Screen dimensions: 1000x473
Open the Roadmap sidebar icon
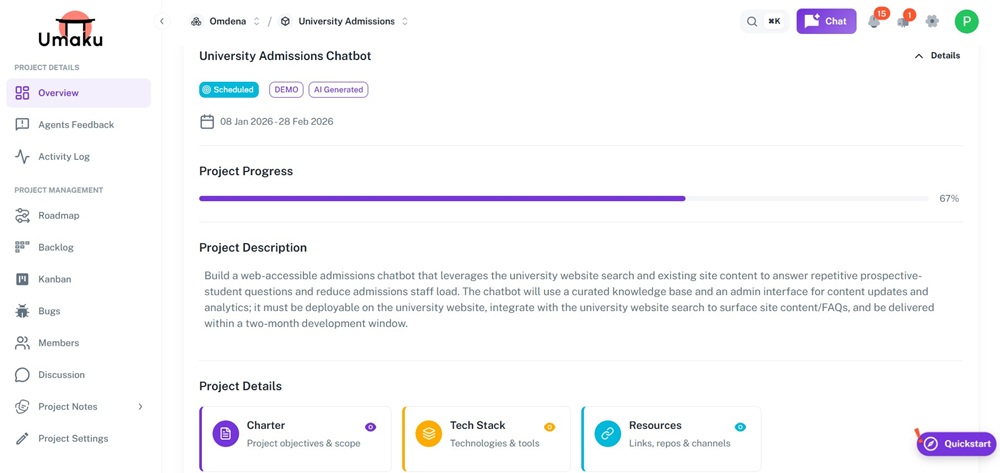click(x=22, y=216)
